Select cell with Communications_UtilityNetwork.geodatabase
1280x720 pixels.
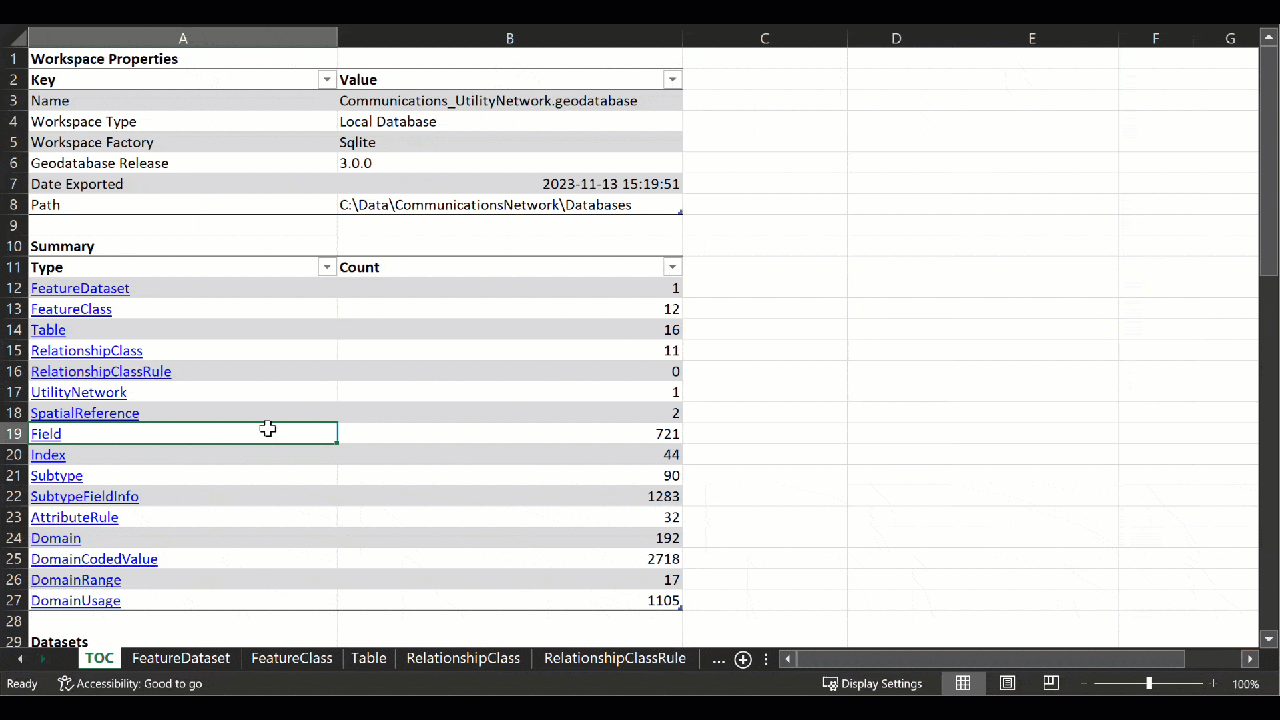[510, 101]
